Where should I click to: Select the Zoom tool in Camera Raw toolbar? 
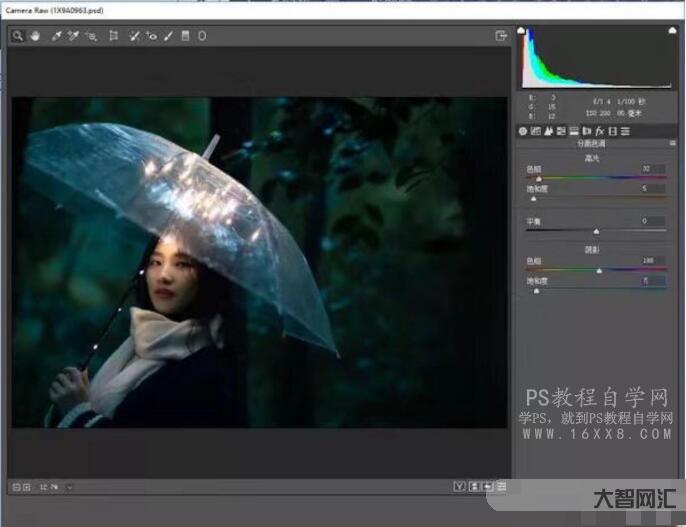click(18, 36)
